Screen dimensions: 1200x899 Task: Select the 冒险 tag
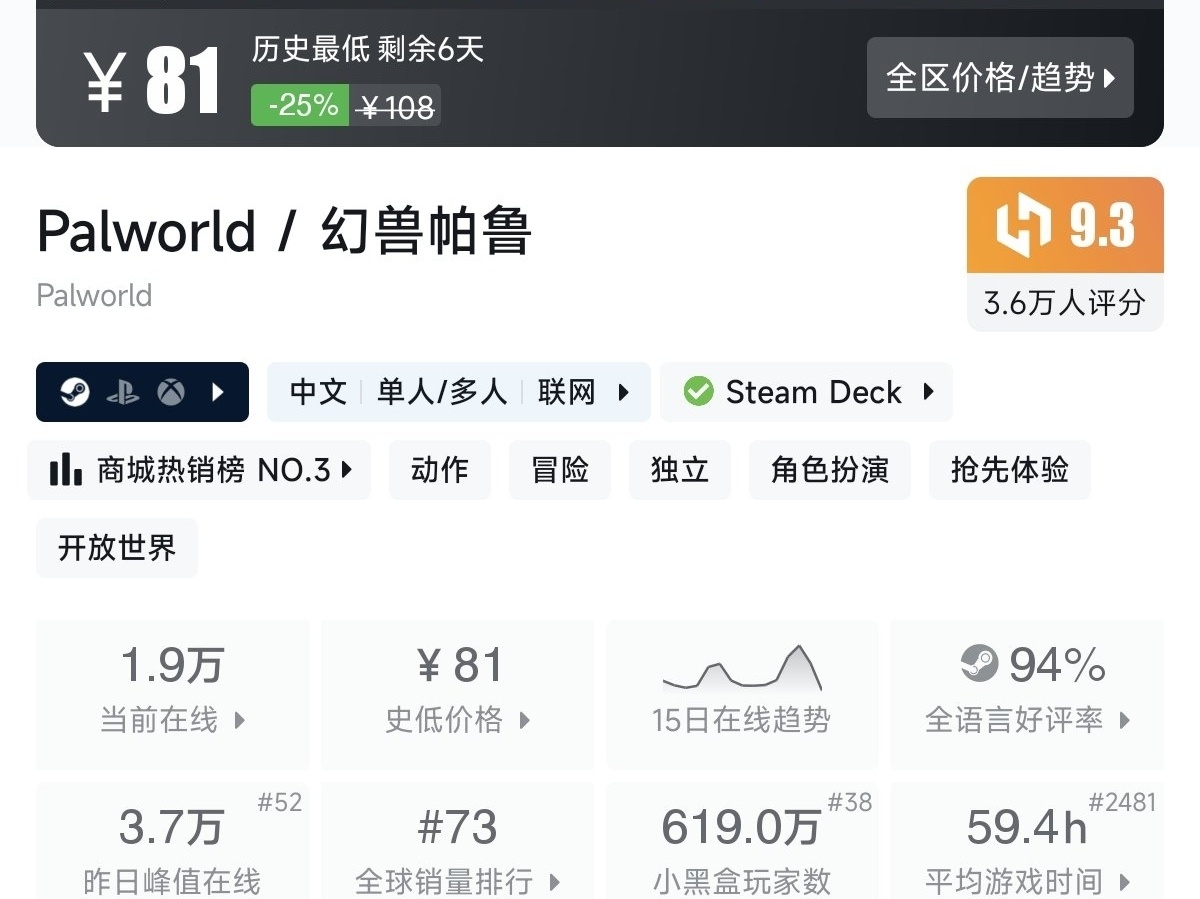pos(560,470)
